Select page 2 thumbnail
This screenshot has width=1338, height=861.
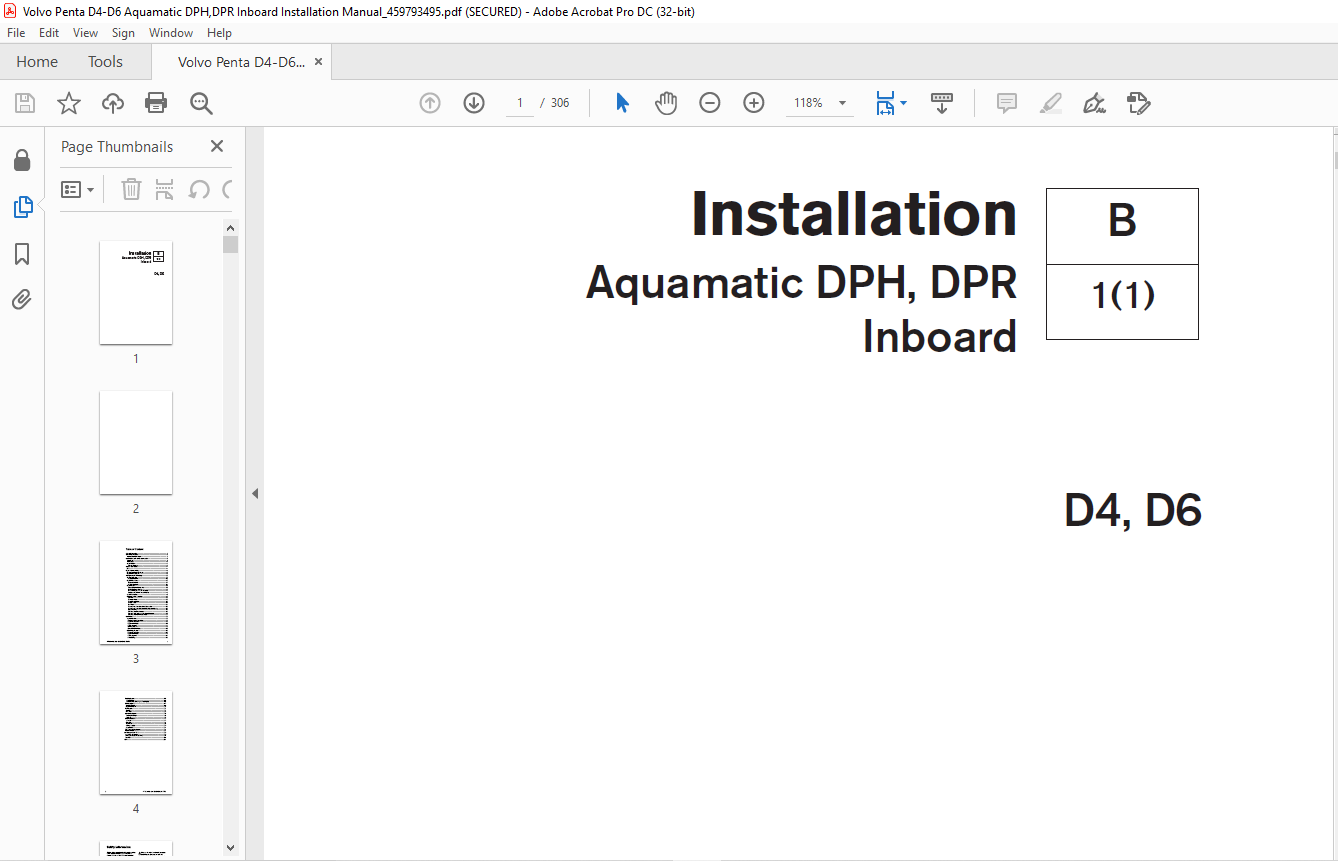pos(136,442)
